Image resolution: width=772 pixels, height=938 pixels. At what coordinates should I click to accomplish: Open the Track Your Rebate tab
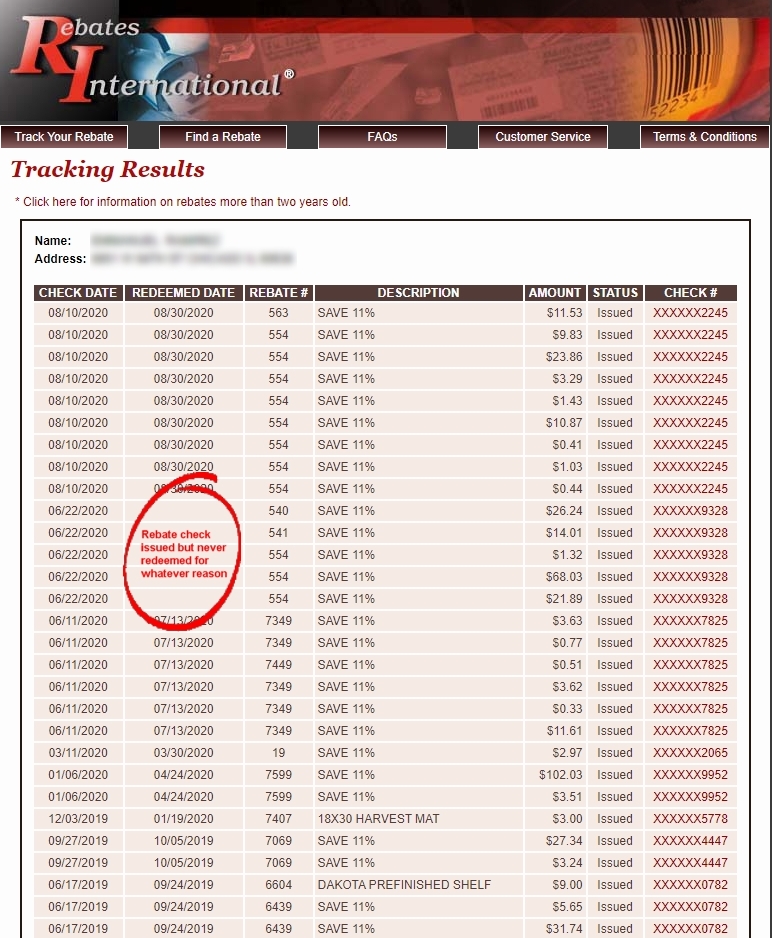click(64, 137)
